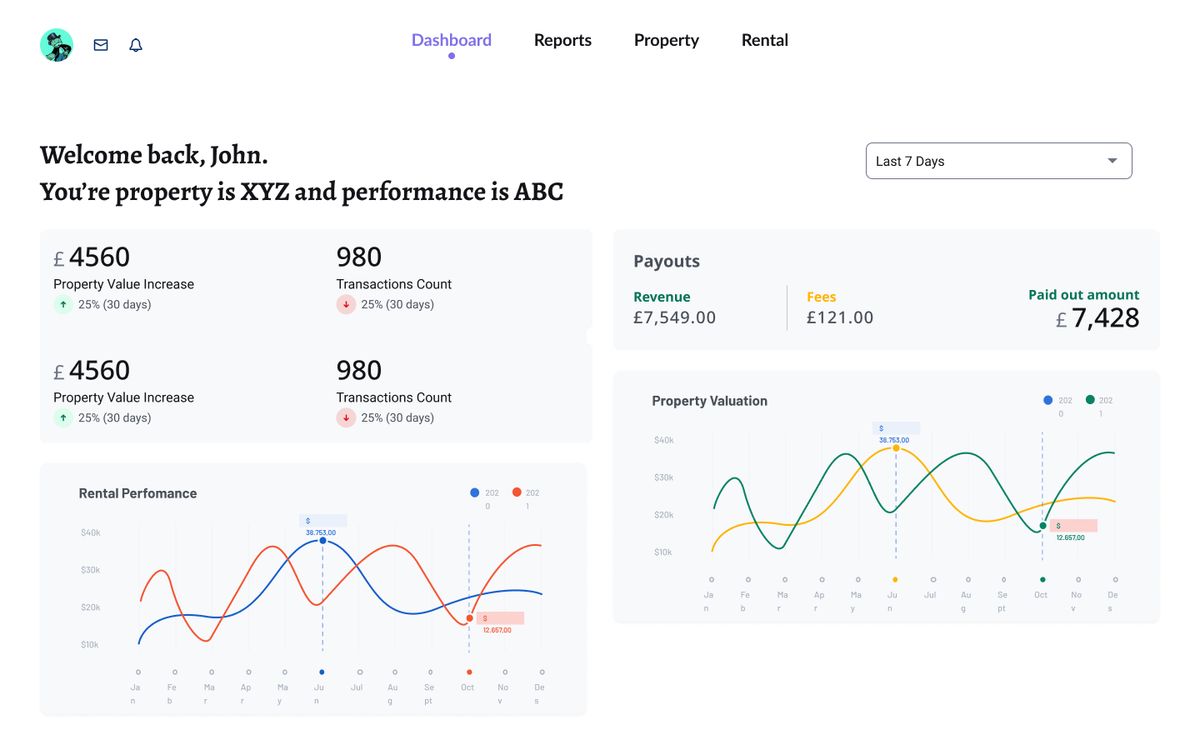Open the Reports tab

point(562,40)
